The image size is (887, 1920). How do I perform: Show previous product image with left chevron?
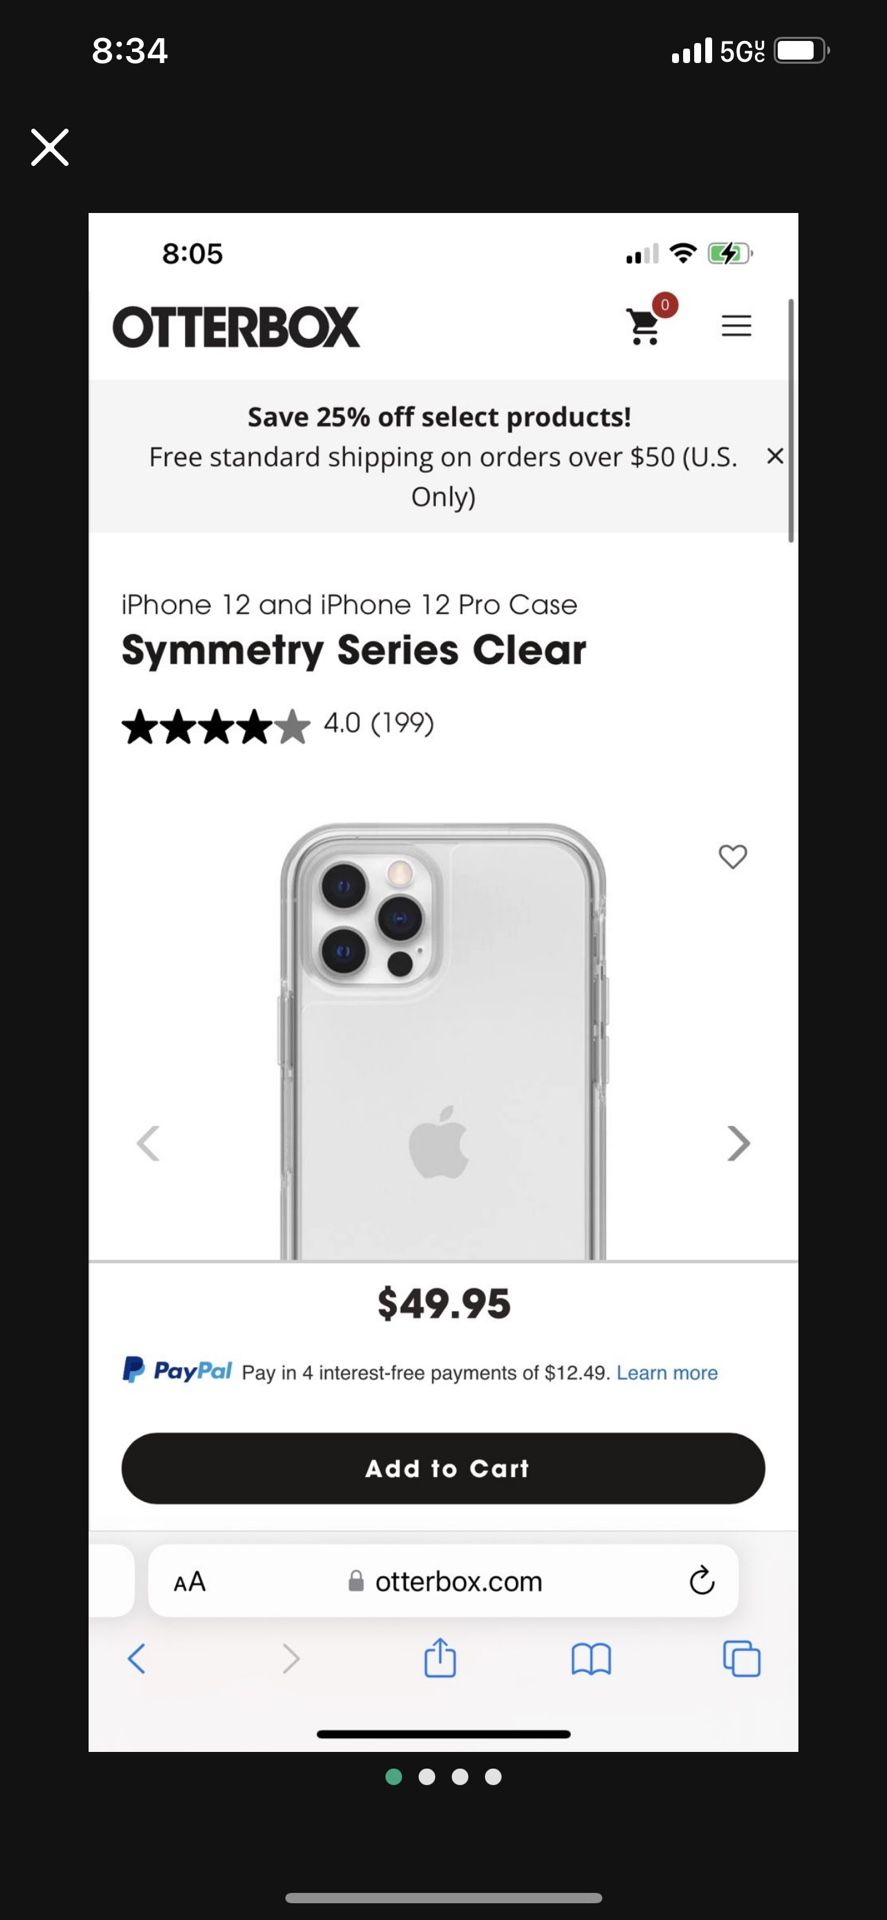[148, 1143]
